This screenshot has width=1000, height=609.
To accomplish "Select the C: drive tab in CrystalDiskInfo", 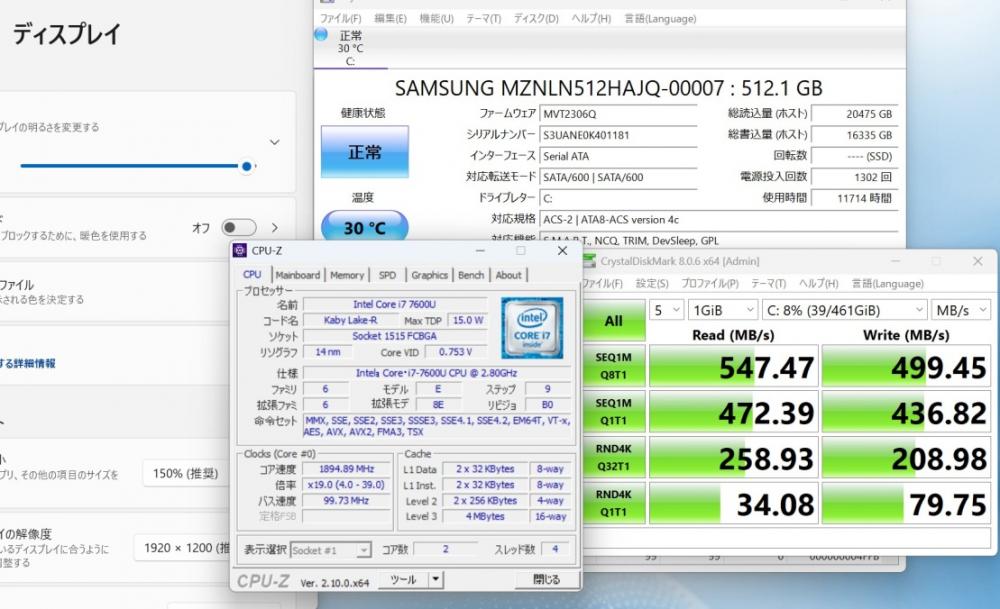I will (350, 48).
